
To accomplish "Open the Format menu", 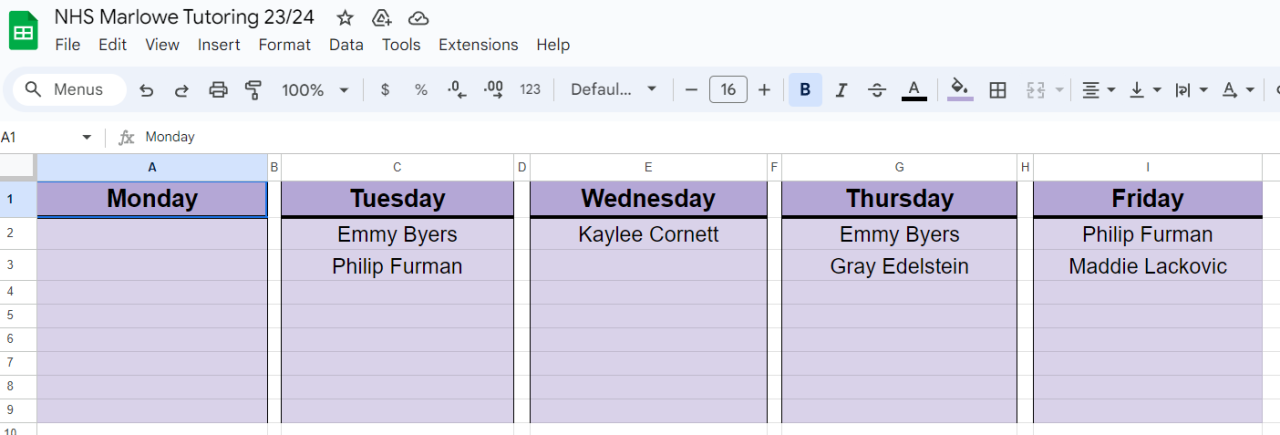I will click(284, 45).
